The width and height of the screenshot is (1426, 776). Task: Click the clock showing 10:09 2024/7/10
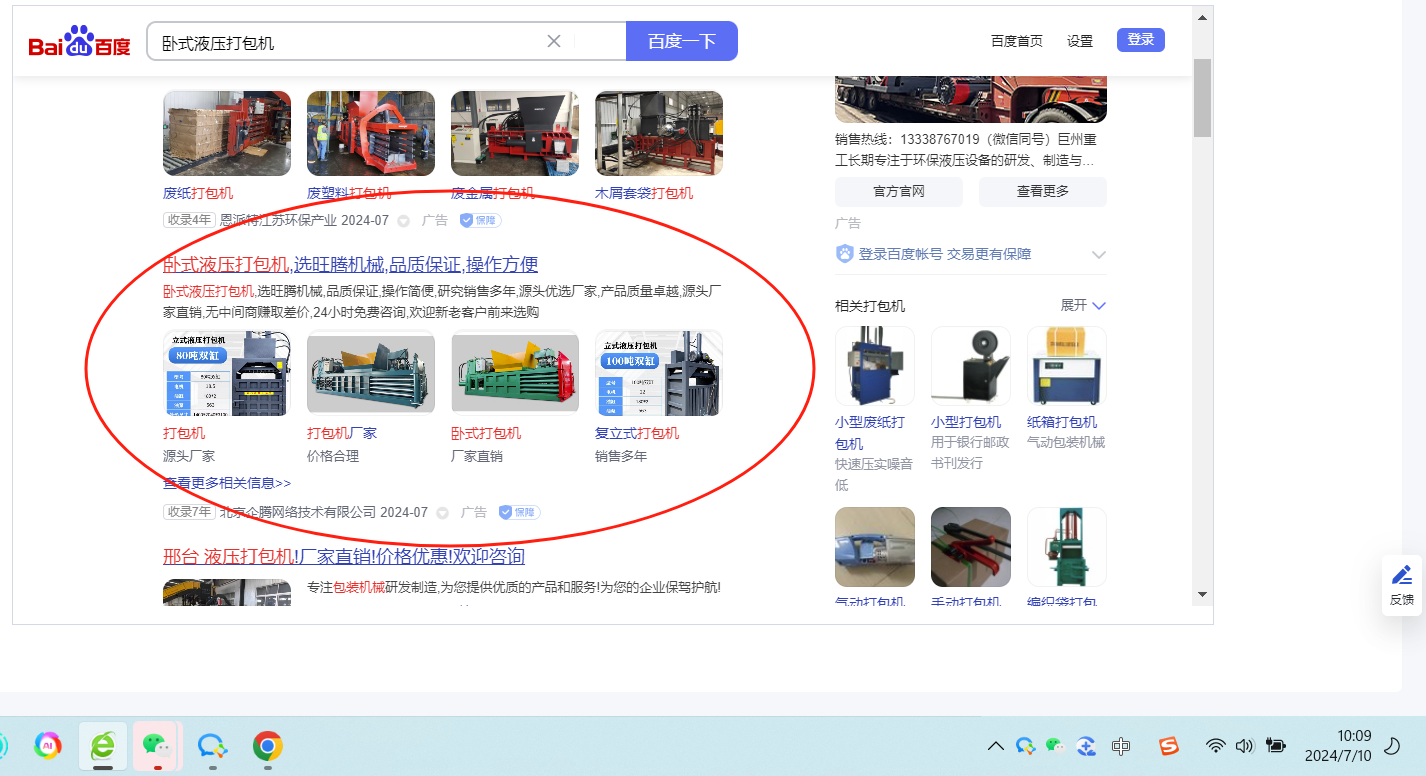pos(1338,746)
